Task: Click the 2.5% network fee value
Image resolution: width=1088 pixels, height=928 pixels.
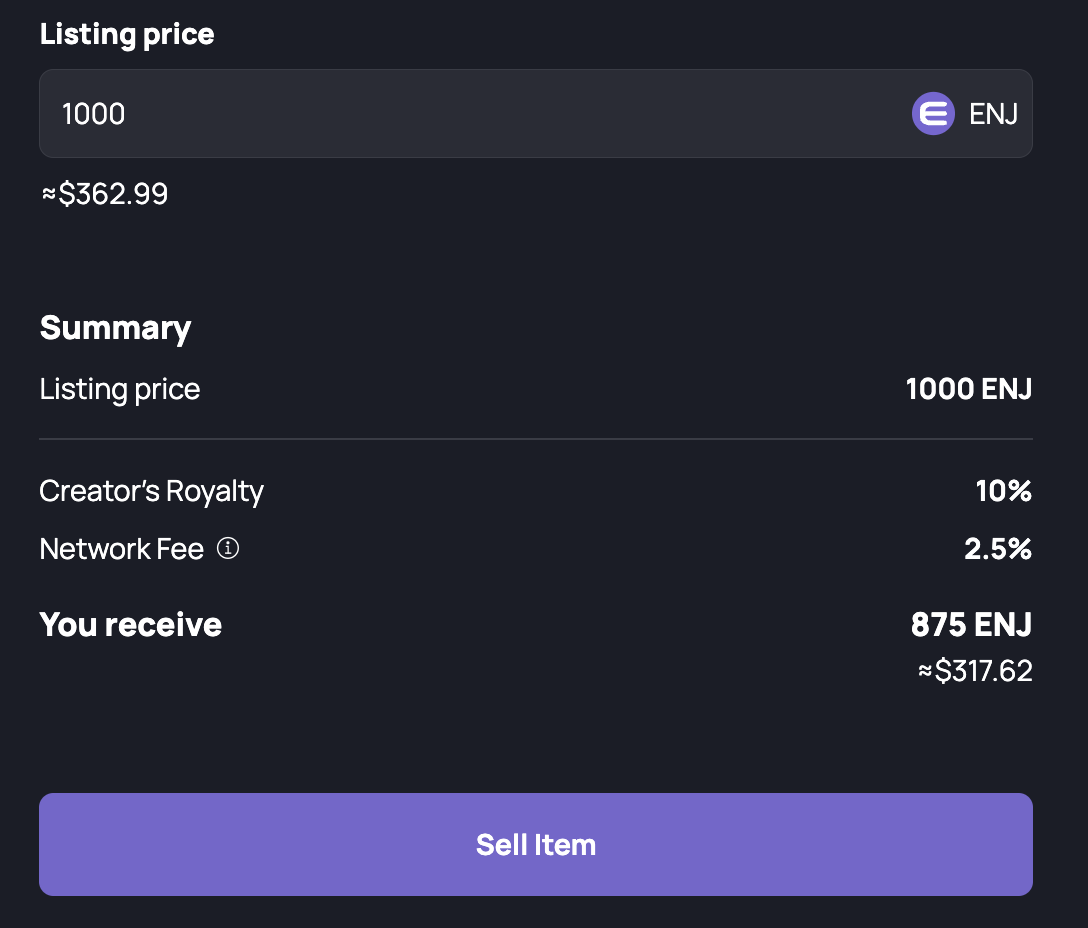Action: coord(998,549)
